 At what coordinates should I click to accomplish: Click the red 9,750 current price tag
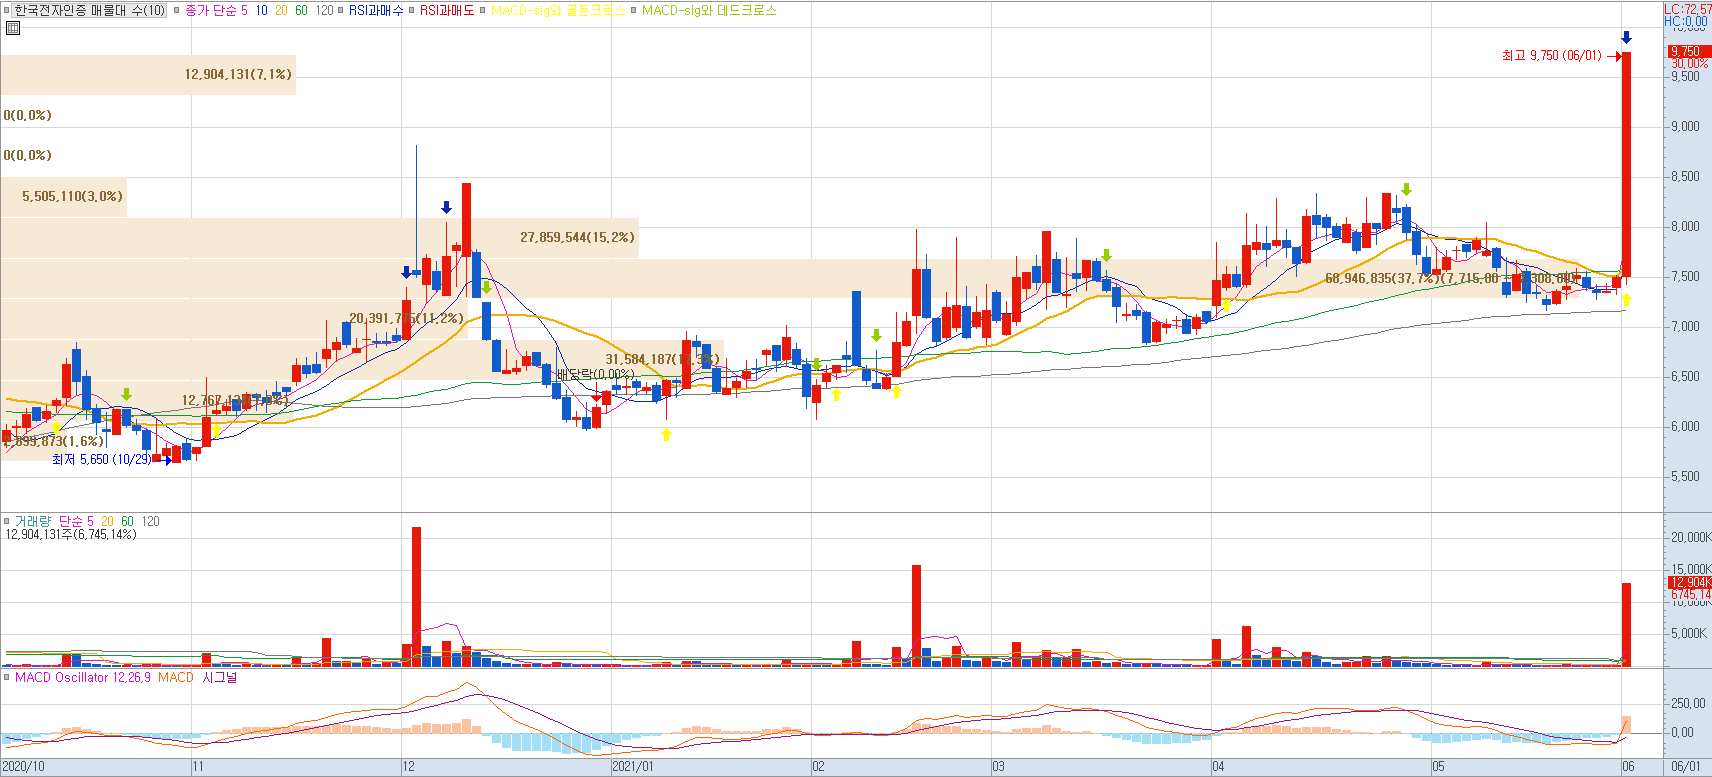[x=1688, y=51]
